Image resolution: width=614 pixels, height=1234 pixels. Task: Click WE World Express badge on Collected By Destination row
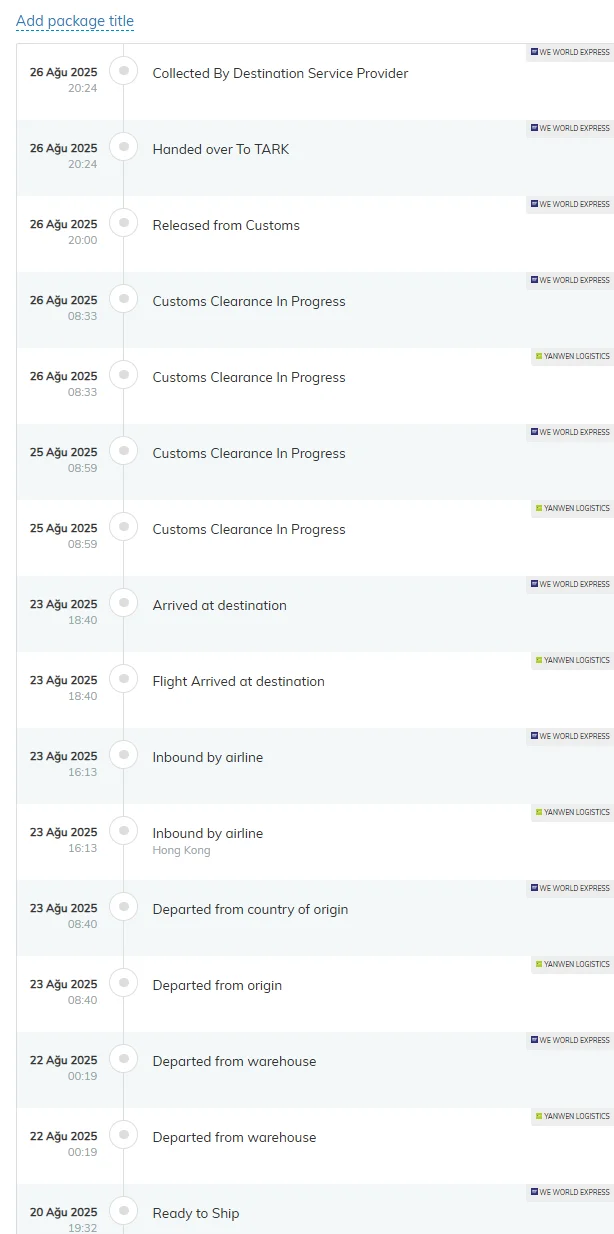click(570, 52)
